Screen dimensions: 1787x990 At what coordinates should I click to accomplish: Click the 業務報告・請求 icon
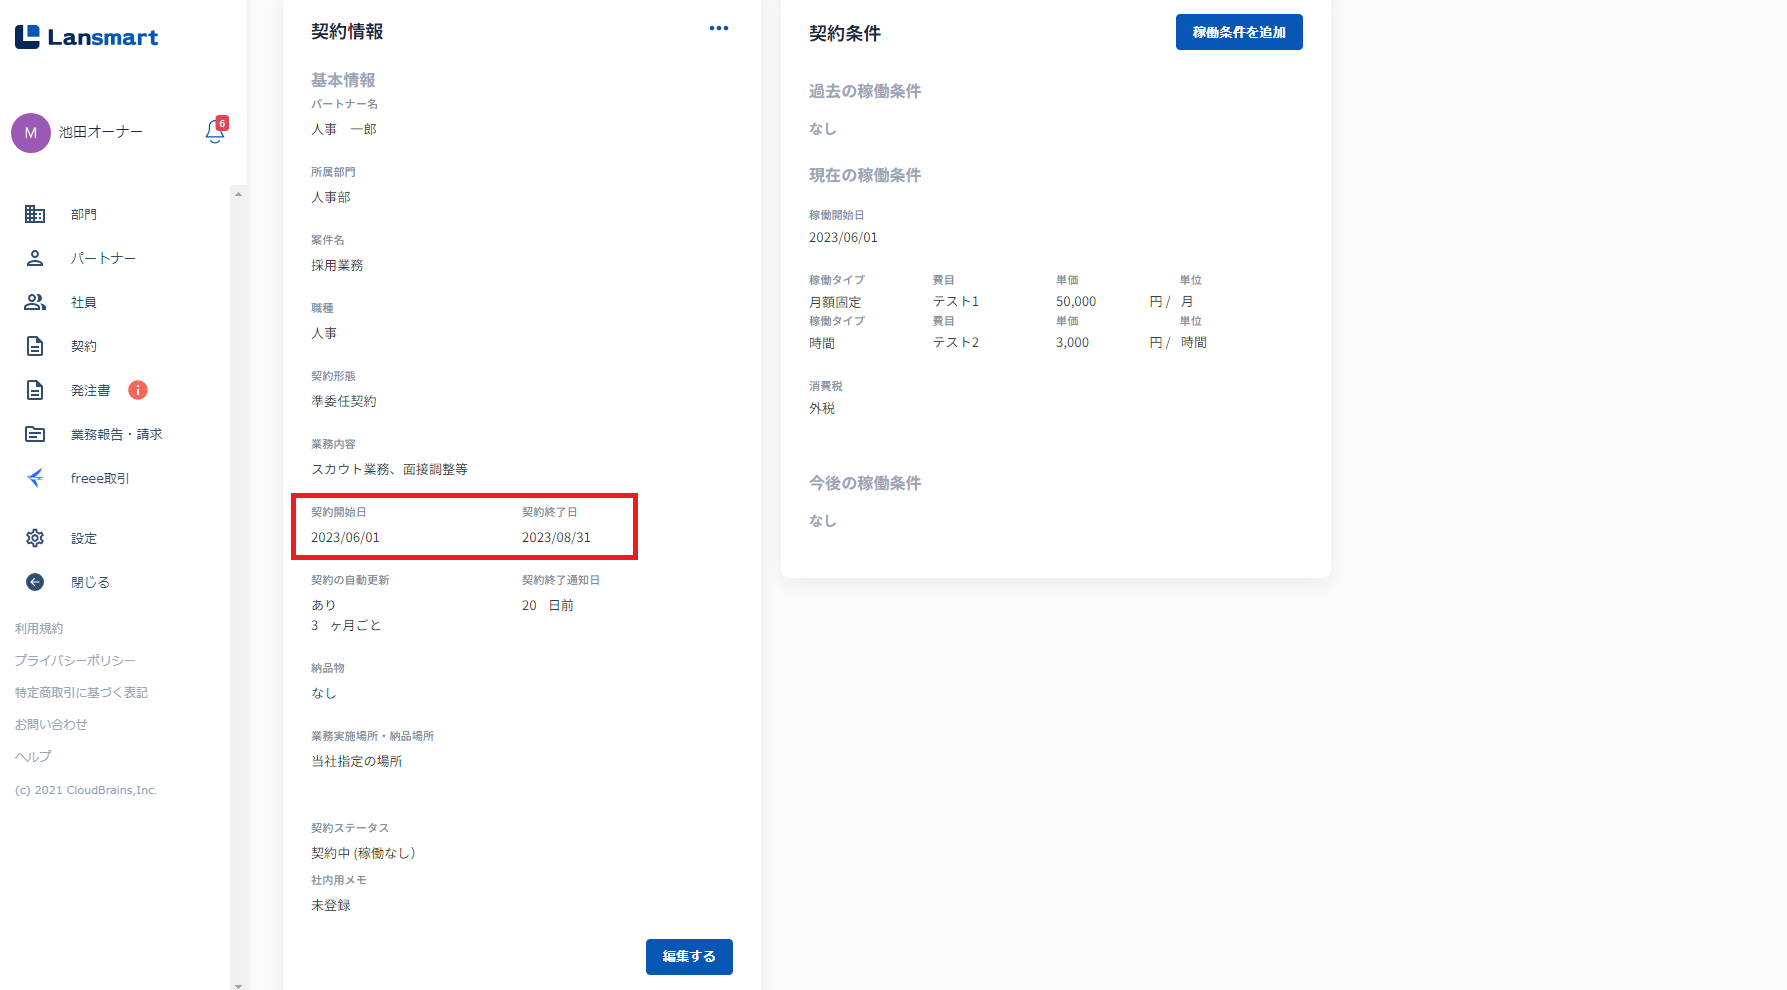coord(35,434)
